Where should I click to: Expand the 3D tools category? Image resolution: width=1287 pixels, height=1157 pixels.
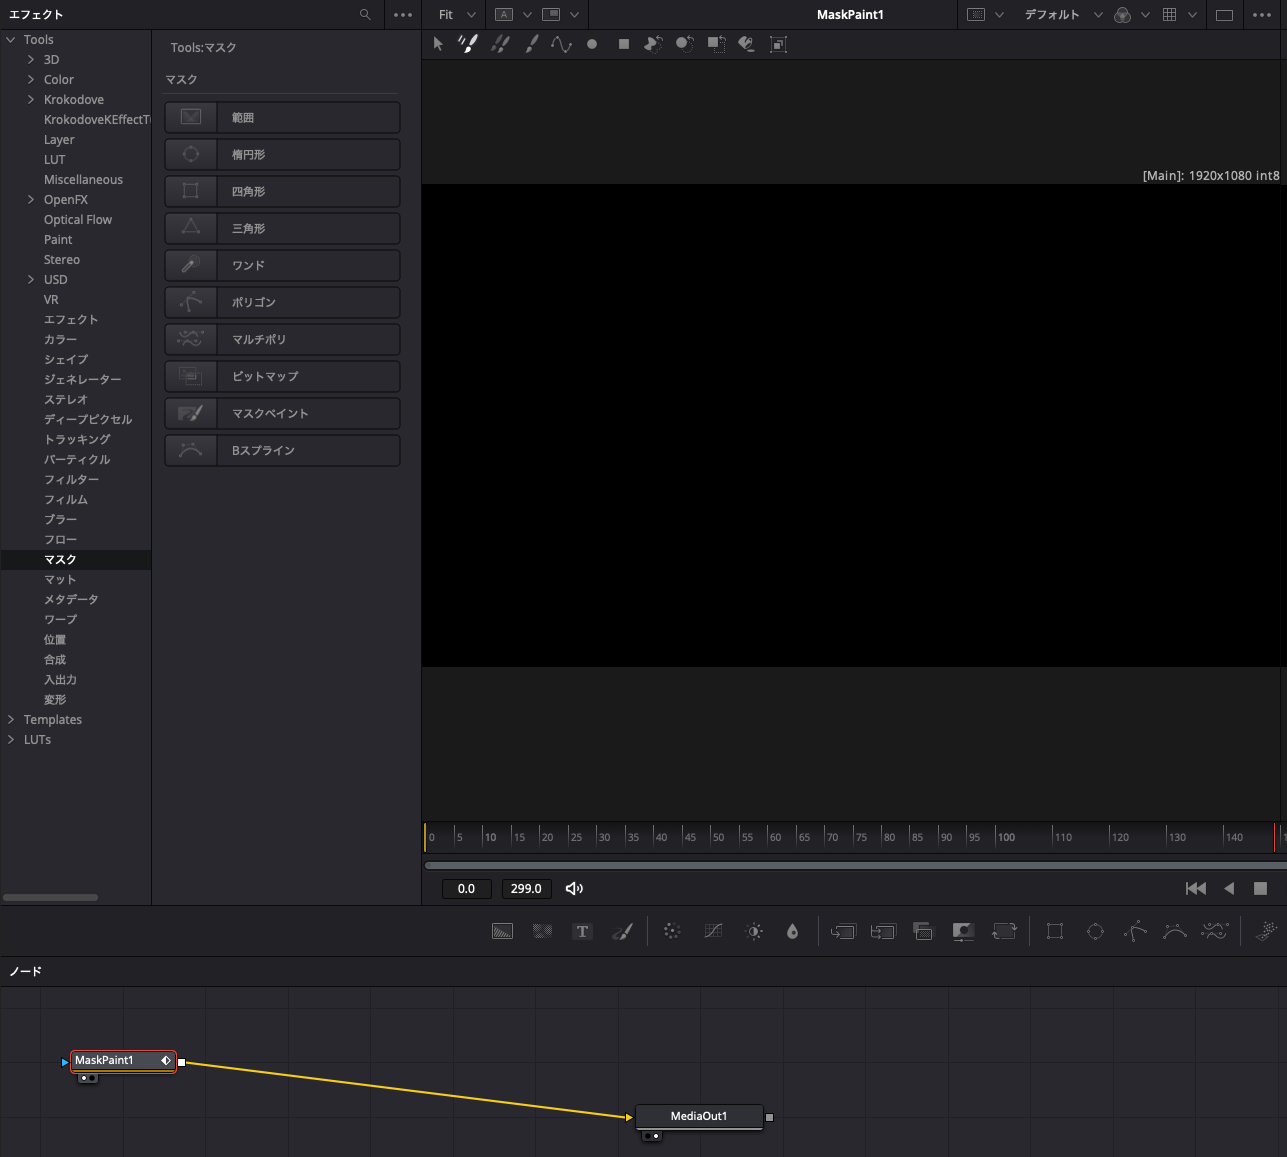click(x=31, y=59)
